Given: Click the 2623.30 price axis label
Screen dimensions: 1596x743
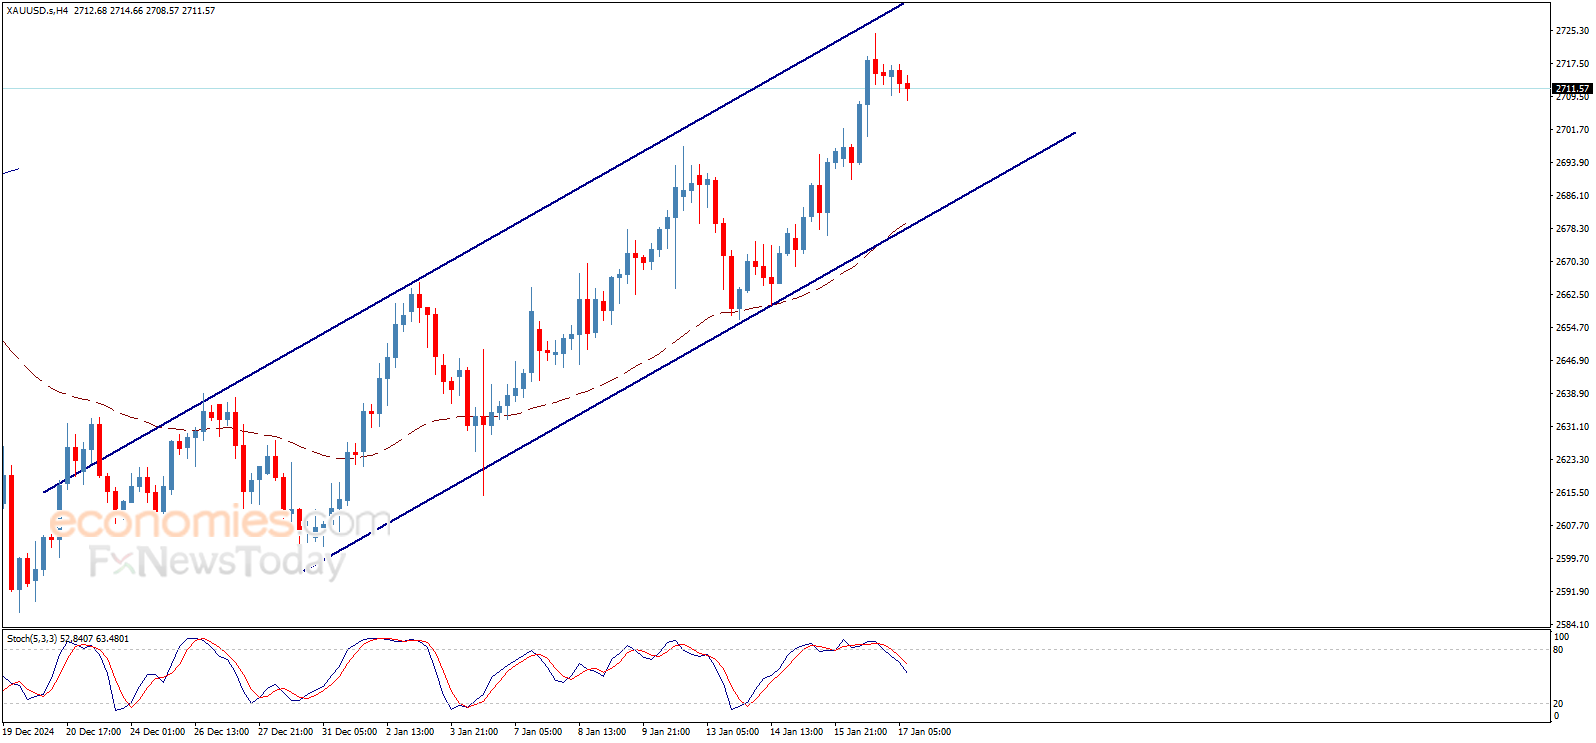Looking at the screenshot, I should (x=1572, y=460).
